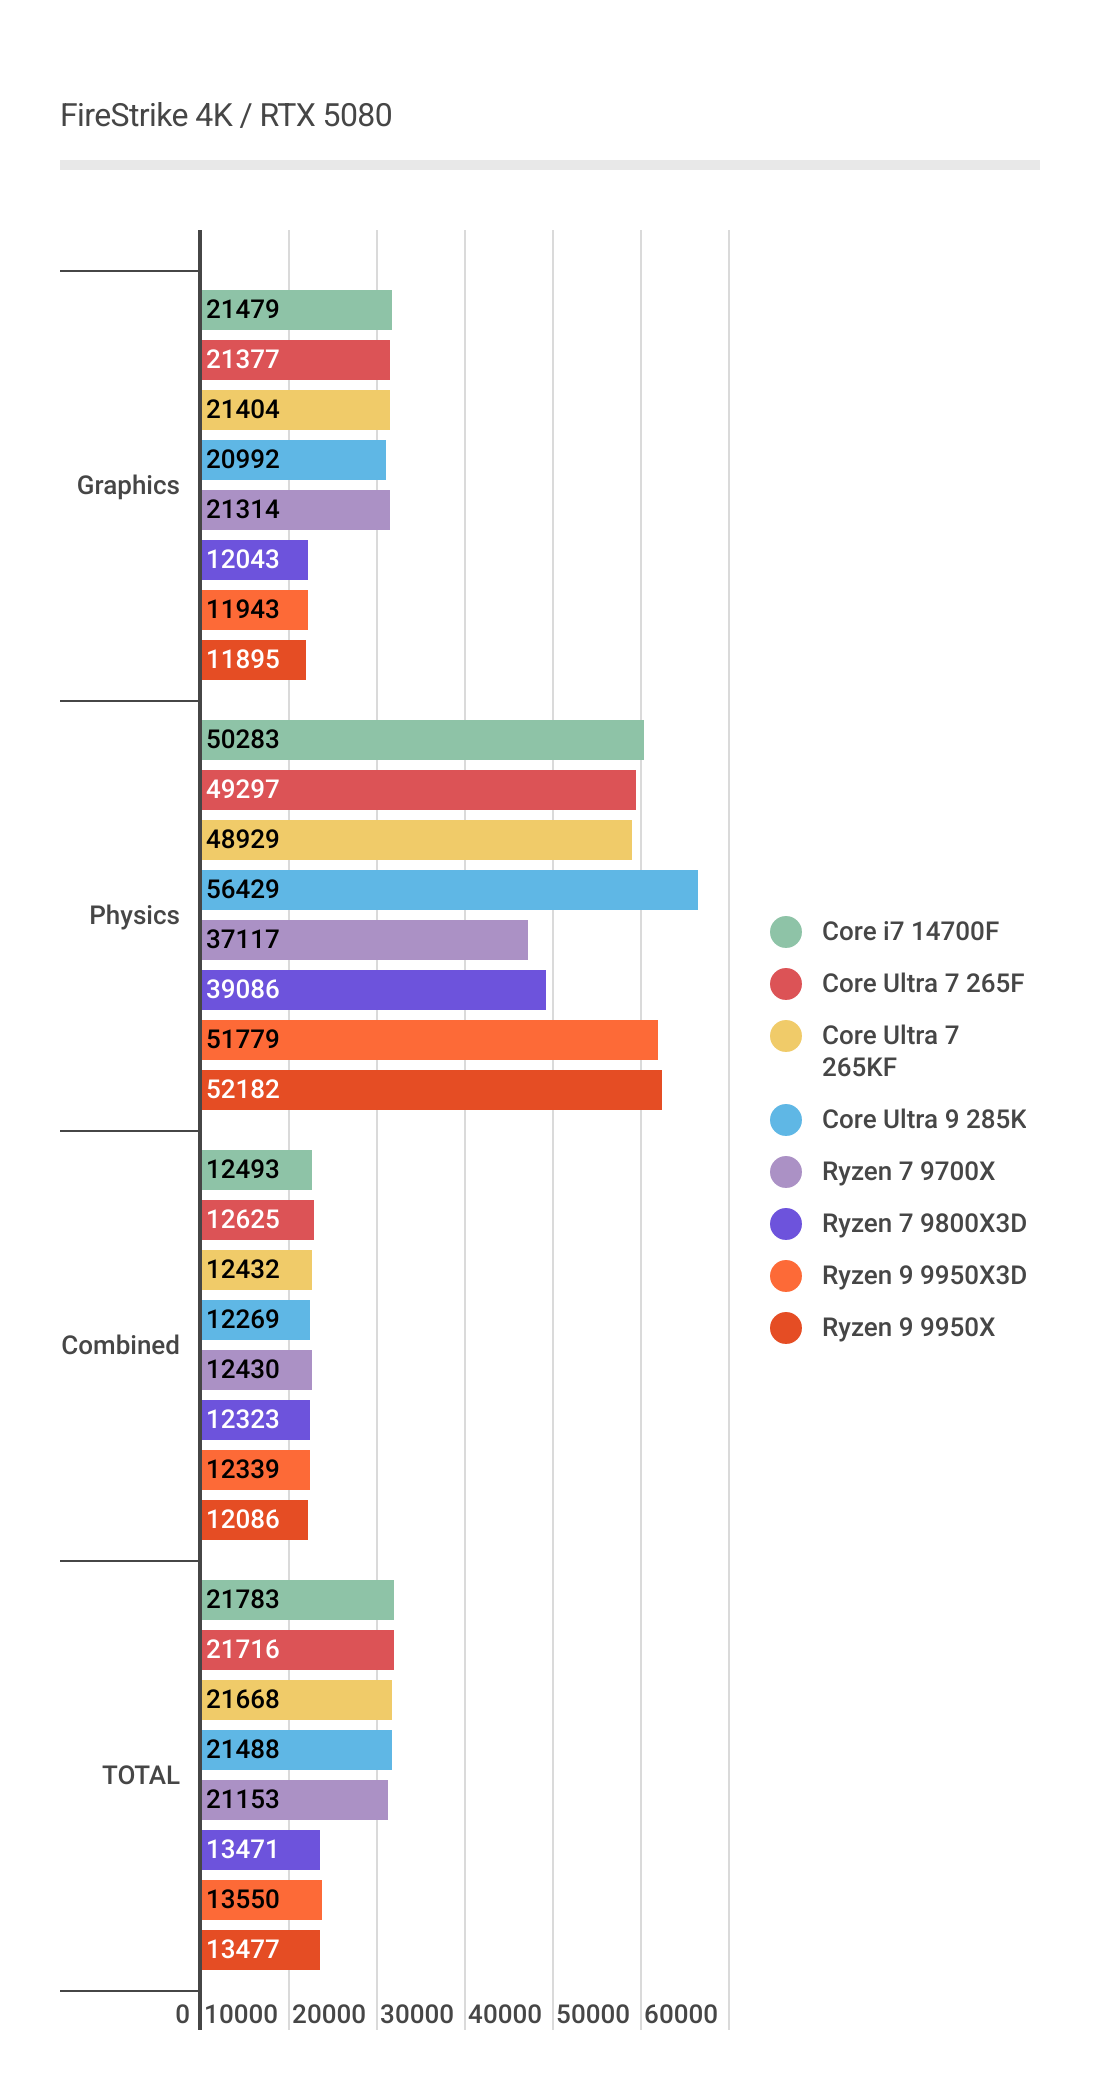The image size is (1100, 2098).
Task: Click the Core Ultra 7 265KF legend dot
Action: click(x=786, y=1036)
